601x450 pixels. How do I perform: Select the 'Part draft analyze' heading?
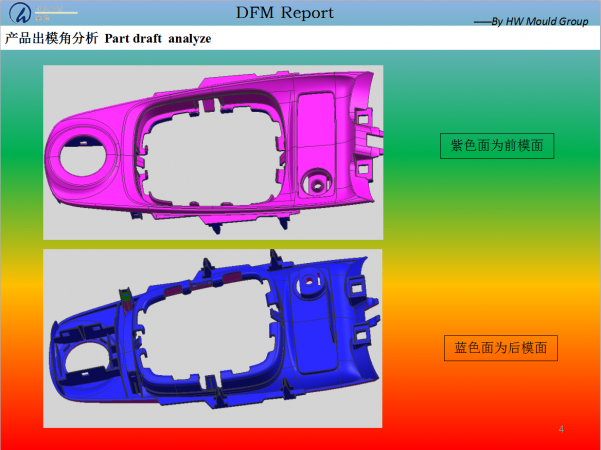(158, 39)
